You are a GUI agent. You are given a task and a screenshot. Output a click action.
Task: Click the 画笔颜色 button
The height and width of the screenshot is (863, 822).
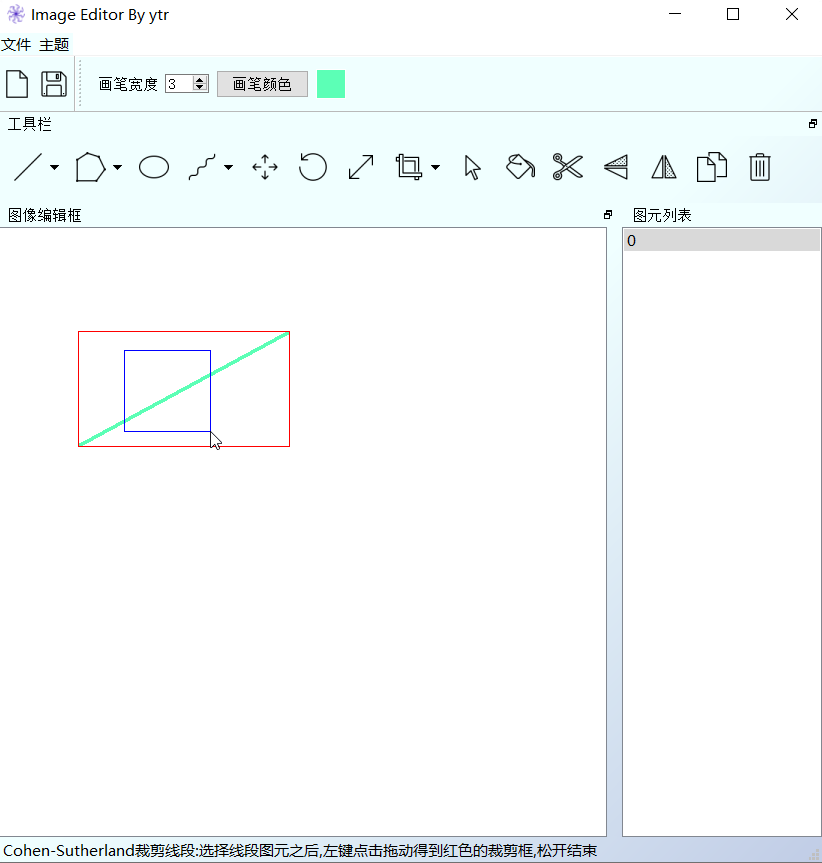pos(262,84)
